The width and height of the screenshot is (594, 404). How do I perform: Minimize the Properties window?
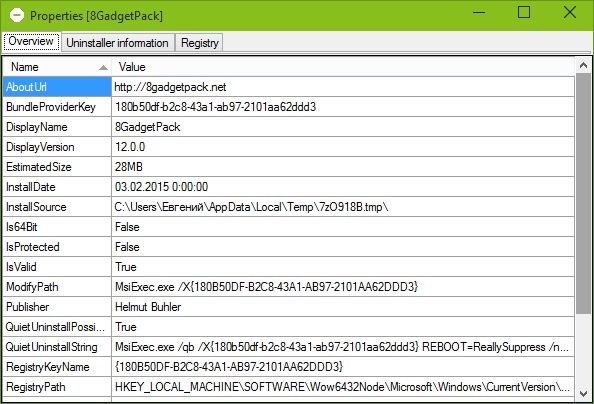point(479,13)
